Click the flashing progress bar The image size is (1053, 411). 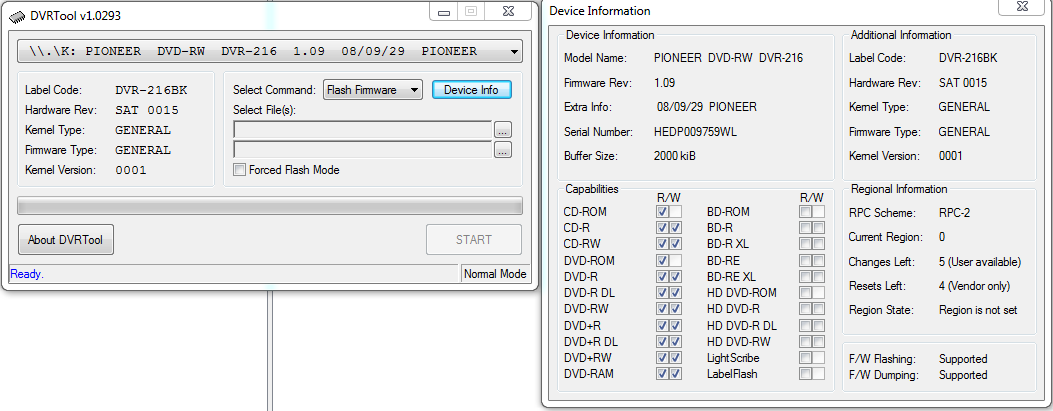point(270,206)
